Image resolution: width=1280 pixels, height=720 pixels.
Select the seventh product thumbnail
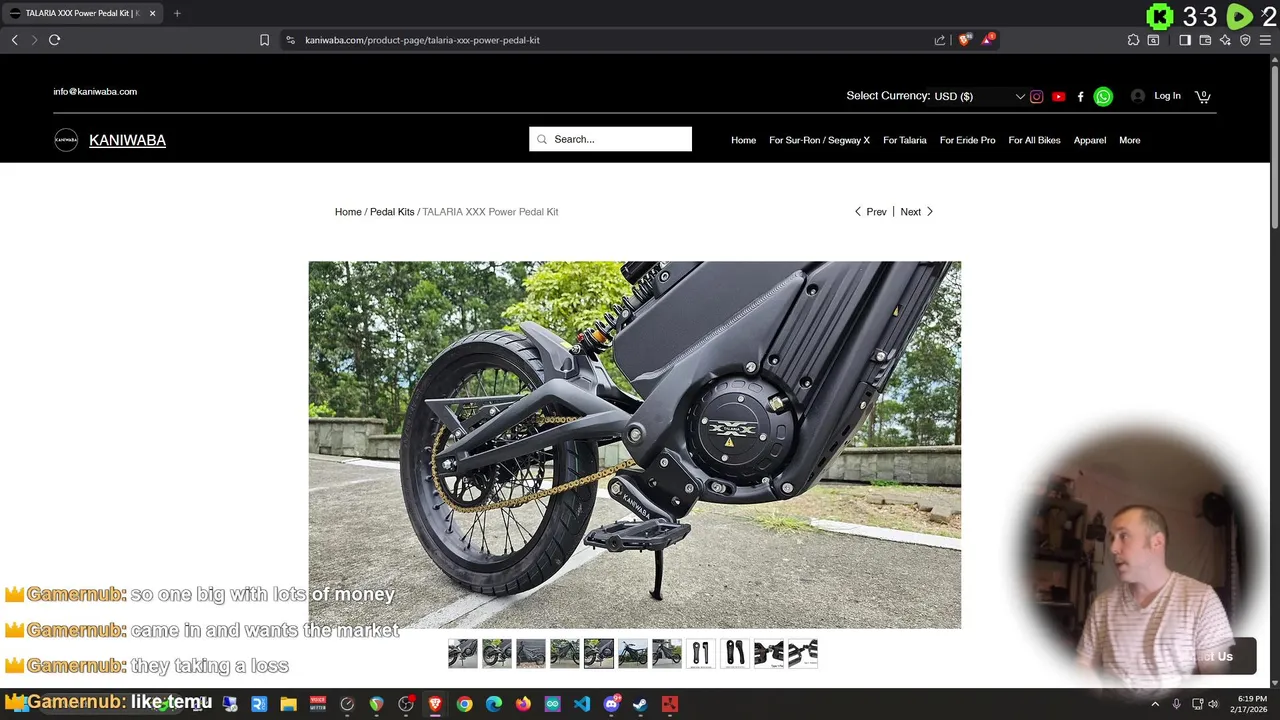[x=667, y=653]
